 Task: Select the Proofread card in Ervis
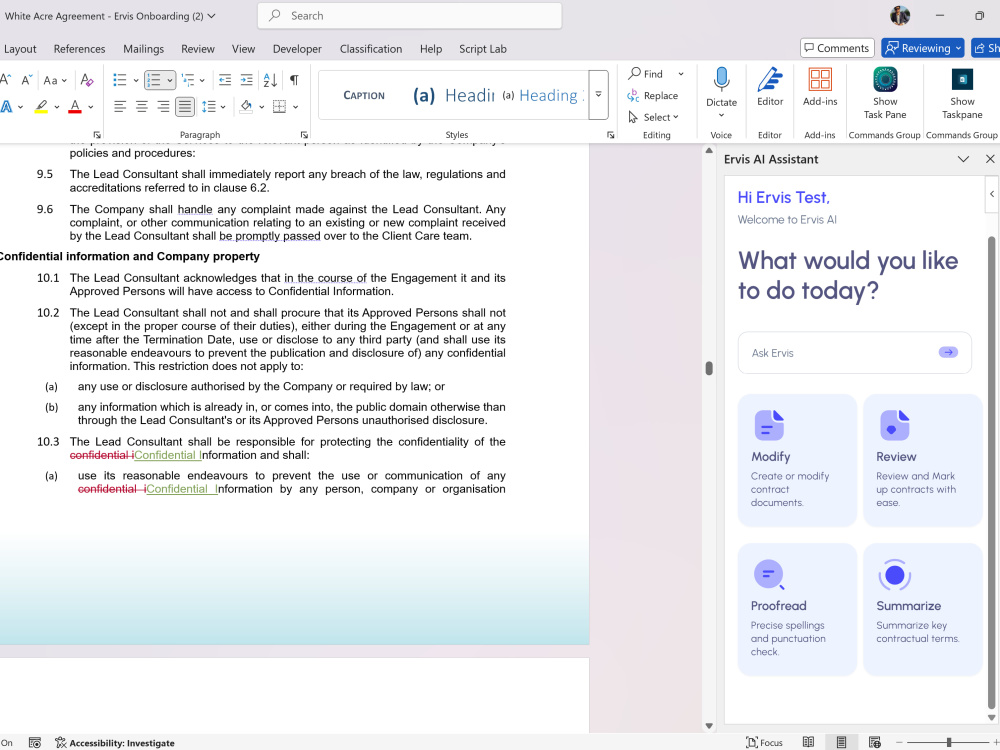pos(797,609)
